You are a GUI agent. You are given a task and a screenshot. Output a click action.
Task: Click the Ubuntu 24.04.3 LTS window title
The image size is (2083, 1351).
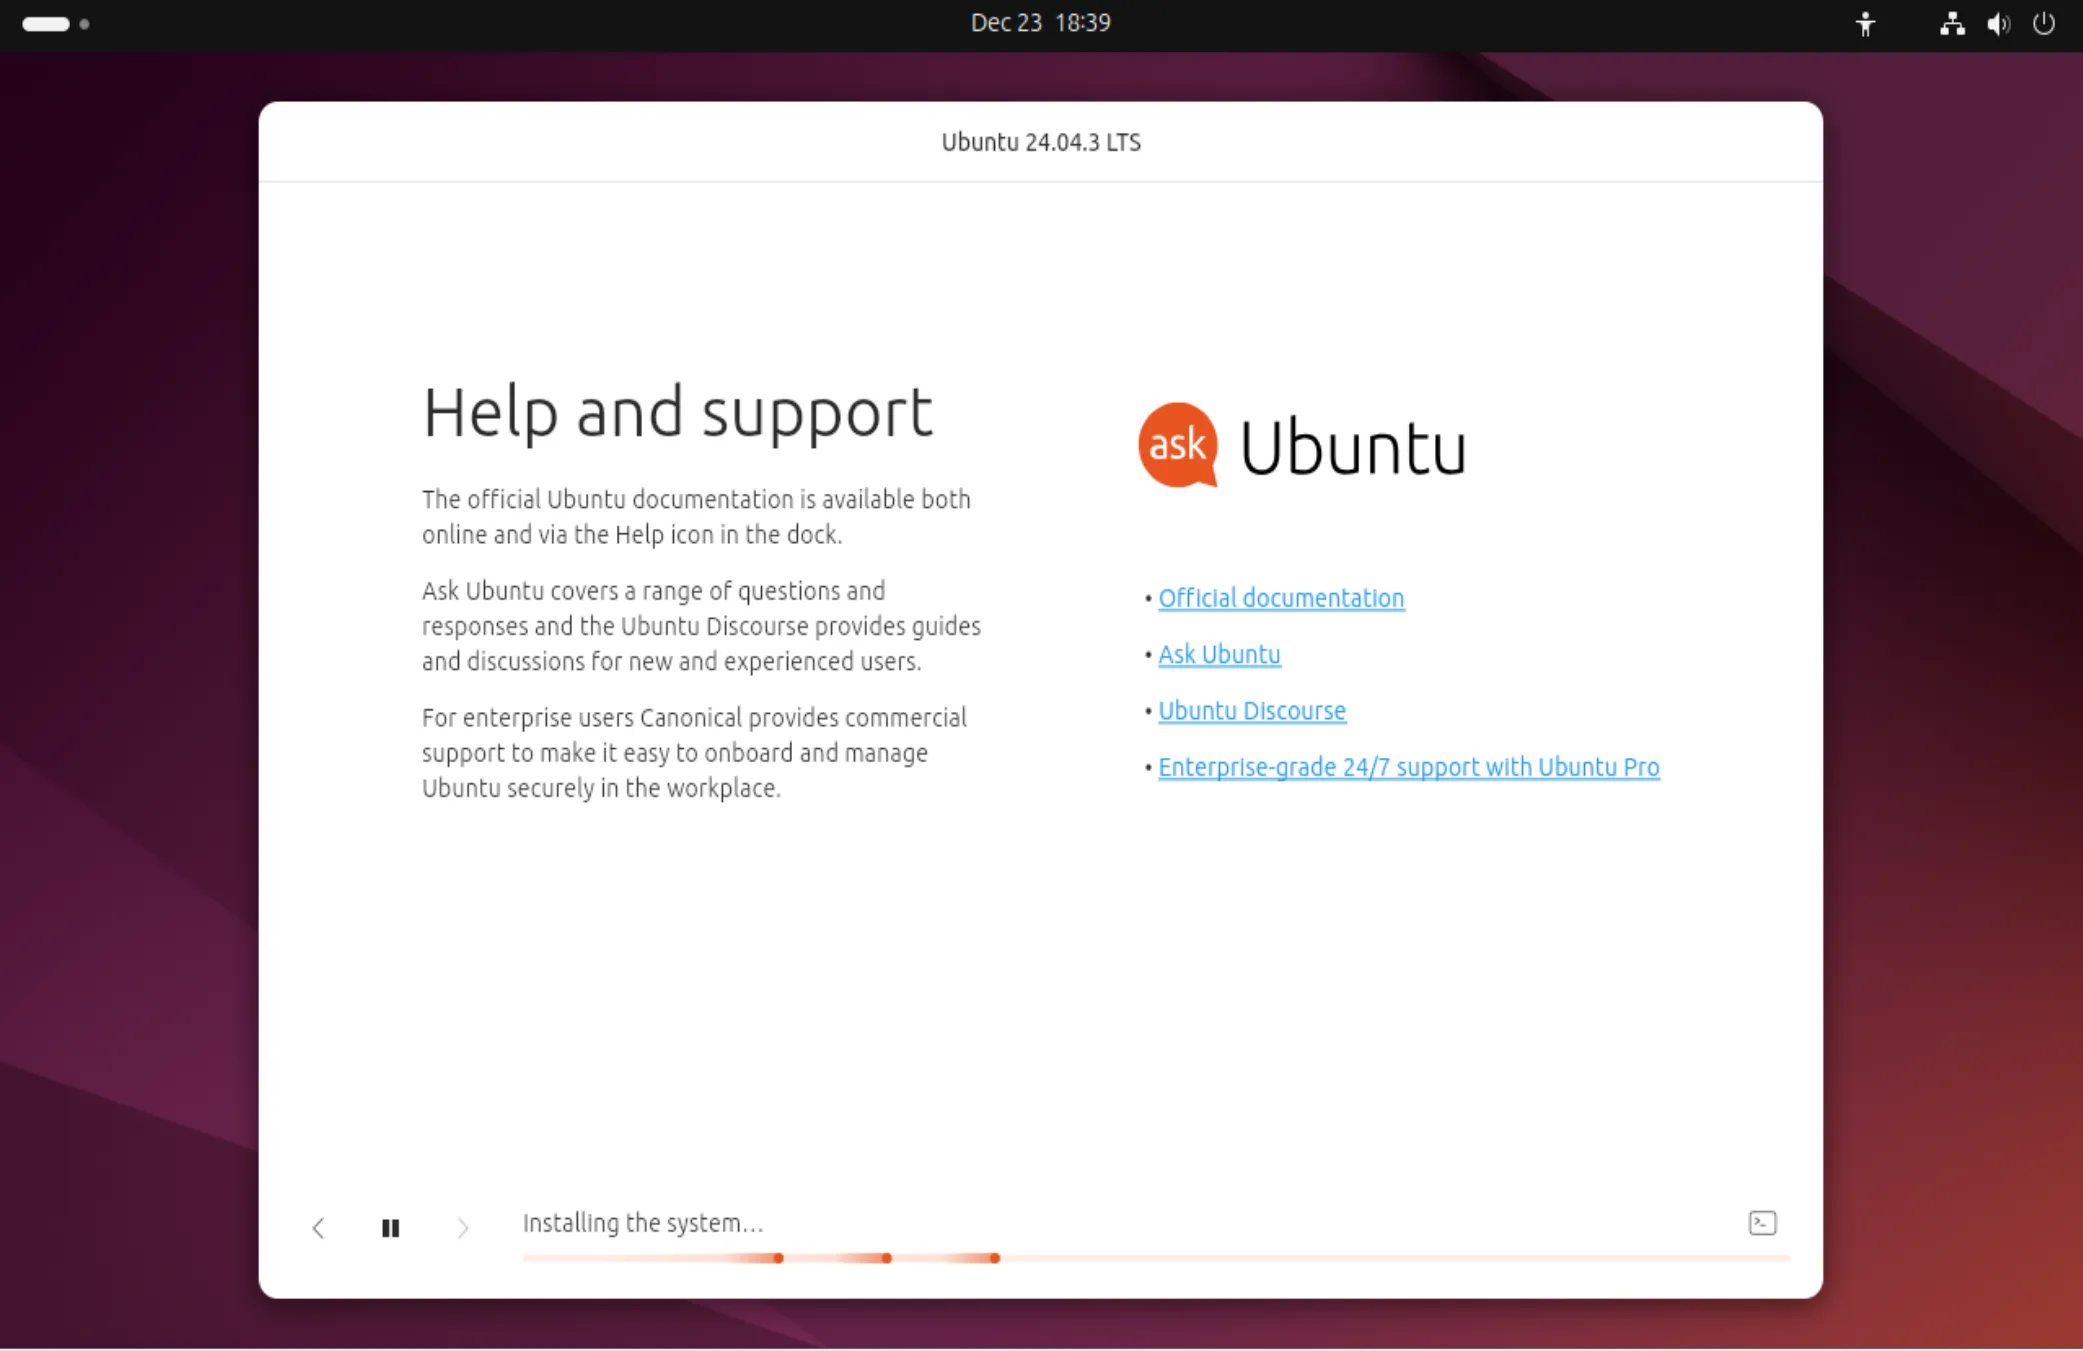pyautogui.click(x=1041, y=142)
